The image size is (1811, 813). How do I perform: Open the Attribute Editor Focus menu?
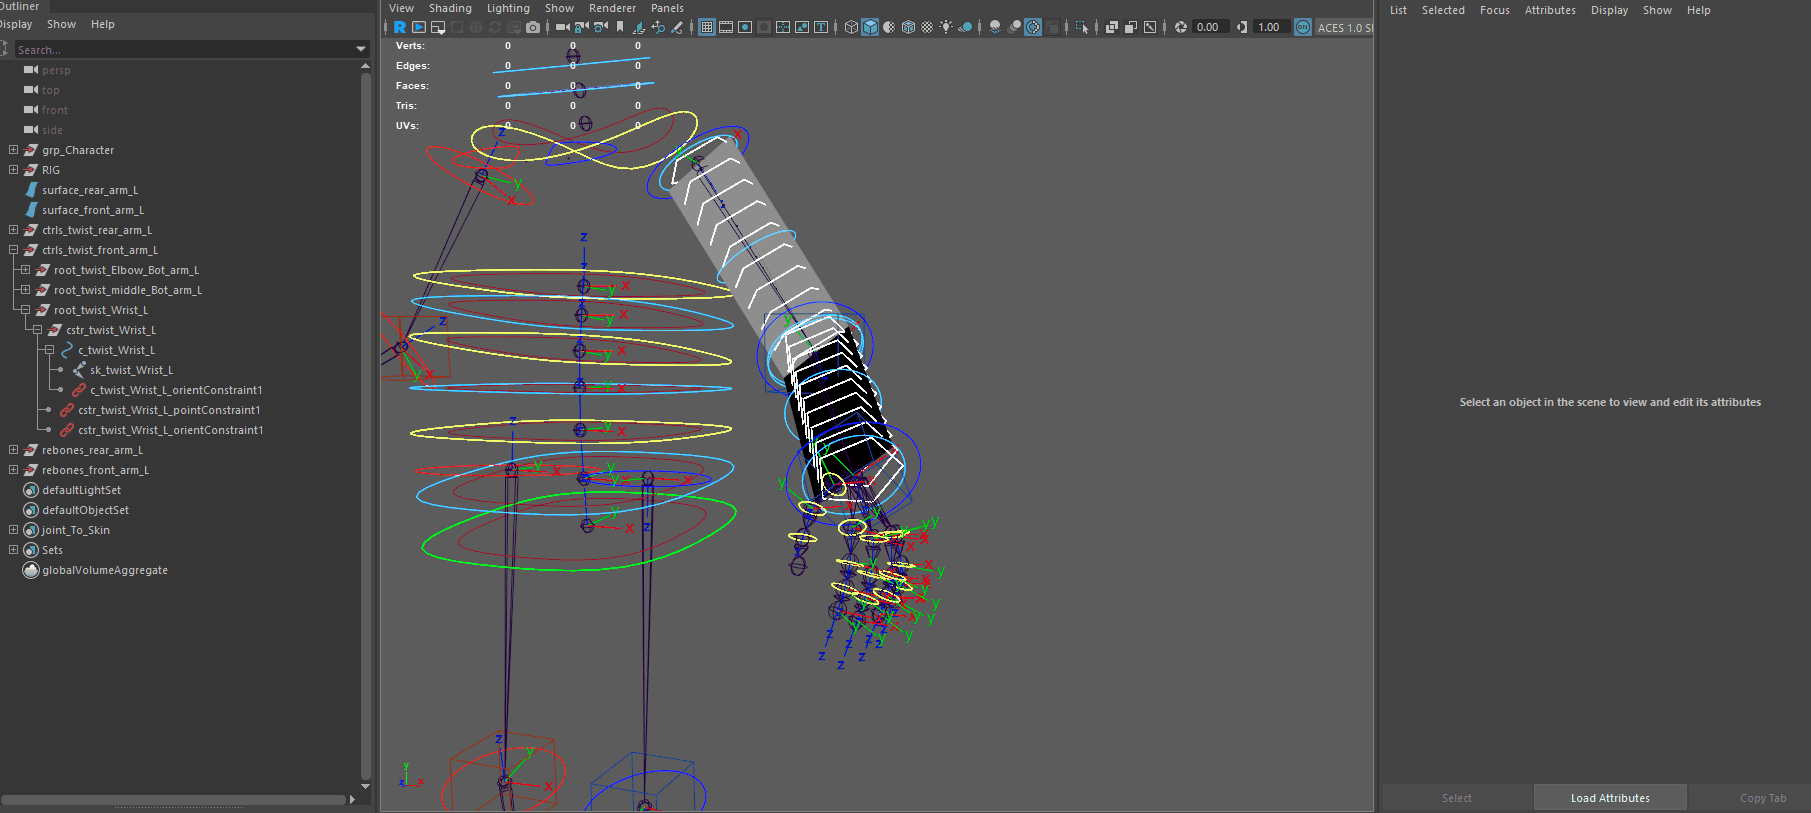(x=1495, y=10)
